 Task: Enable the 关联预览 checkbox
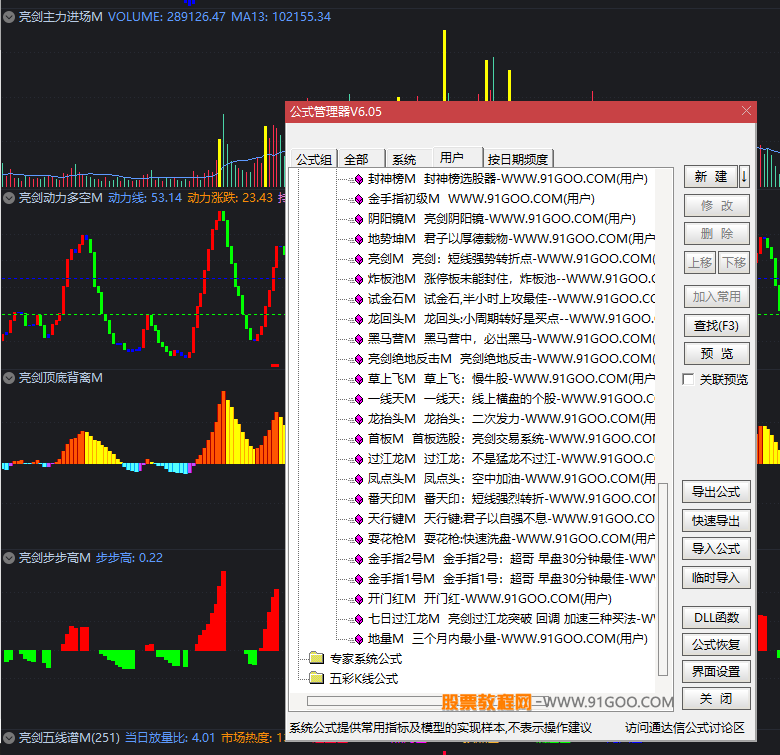click(688, 380)
